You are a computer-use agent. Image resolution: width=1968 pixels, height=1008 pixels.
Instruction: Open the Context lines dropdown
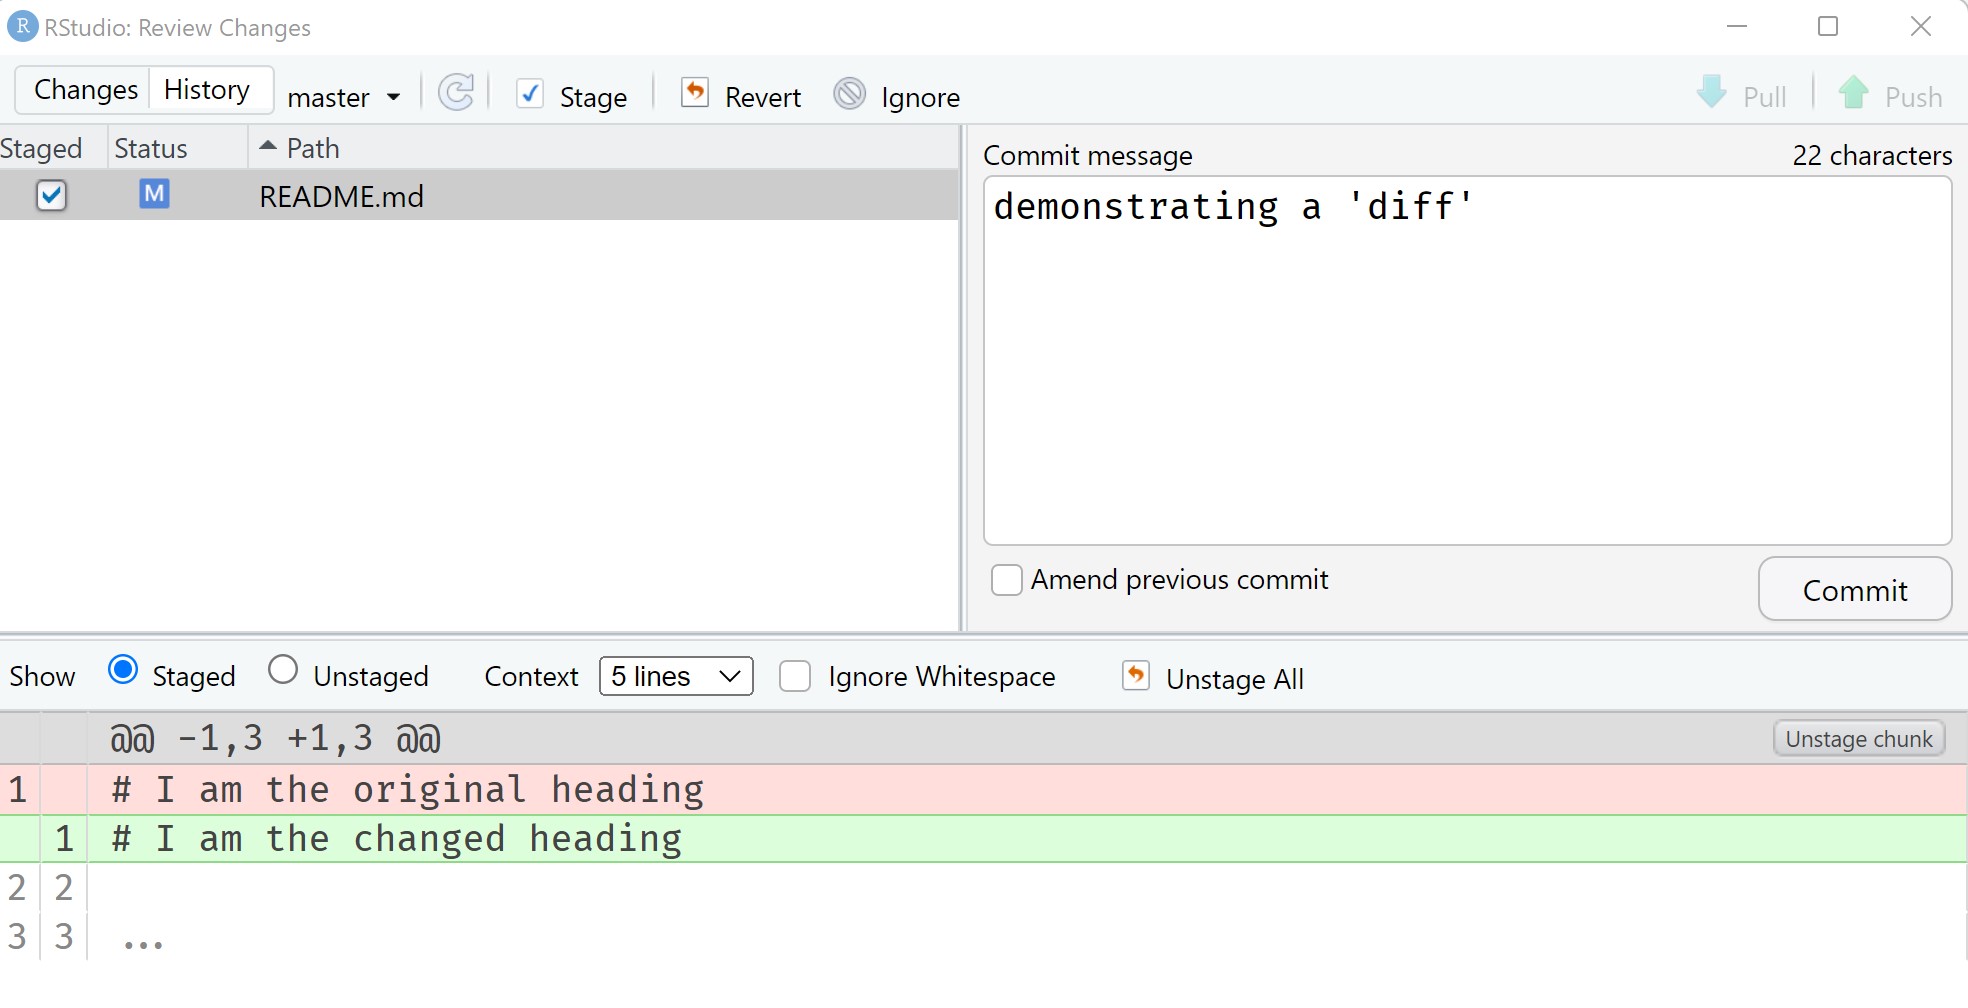[675, 676]
